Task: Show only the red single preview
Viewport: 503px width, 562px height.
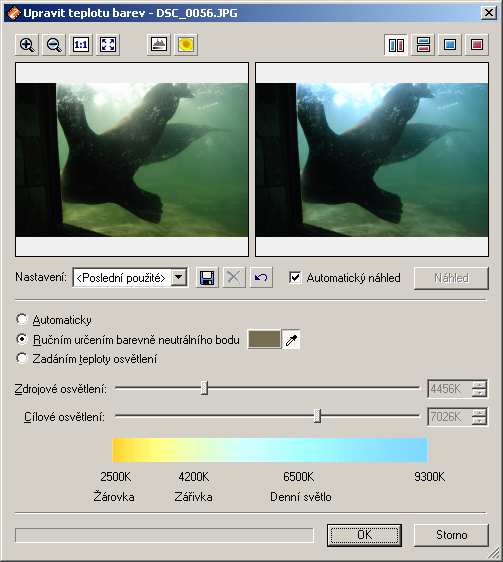Action: tap(477, 45)
